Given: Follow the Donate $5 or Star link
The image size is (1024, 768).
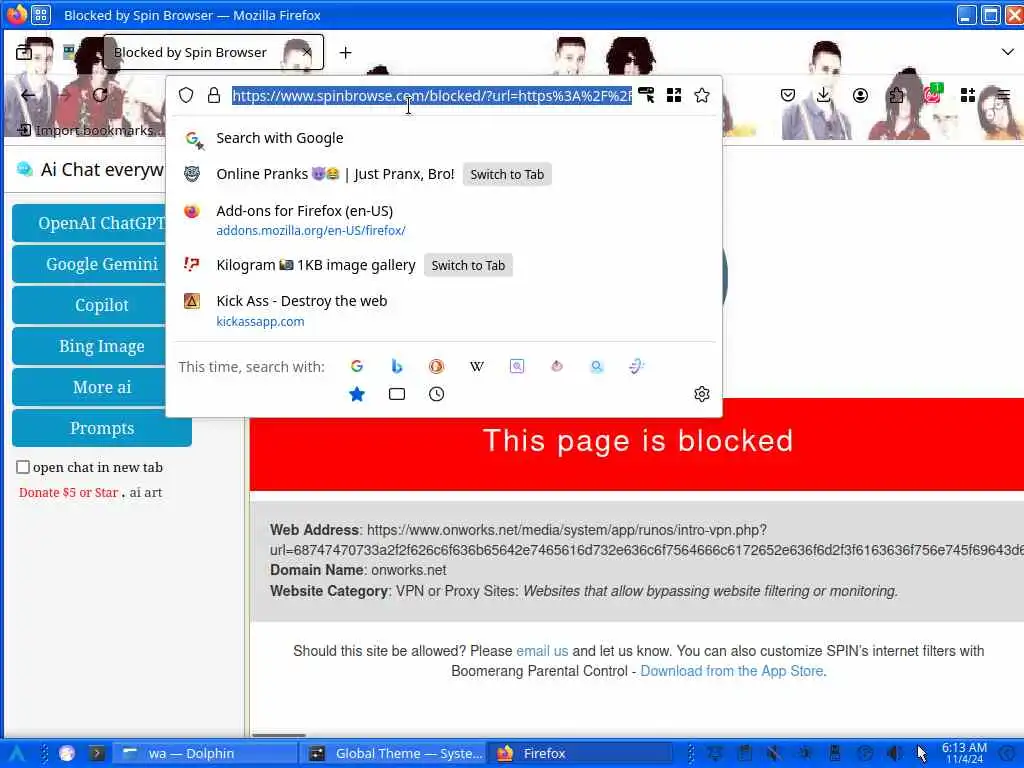Looking at the screenshot, I should 69,492.
